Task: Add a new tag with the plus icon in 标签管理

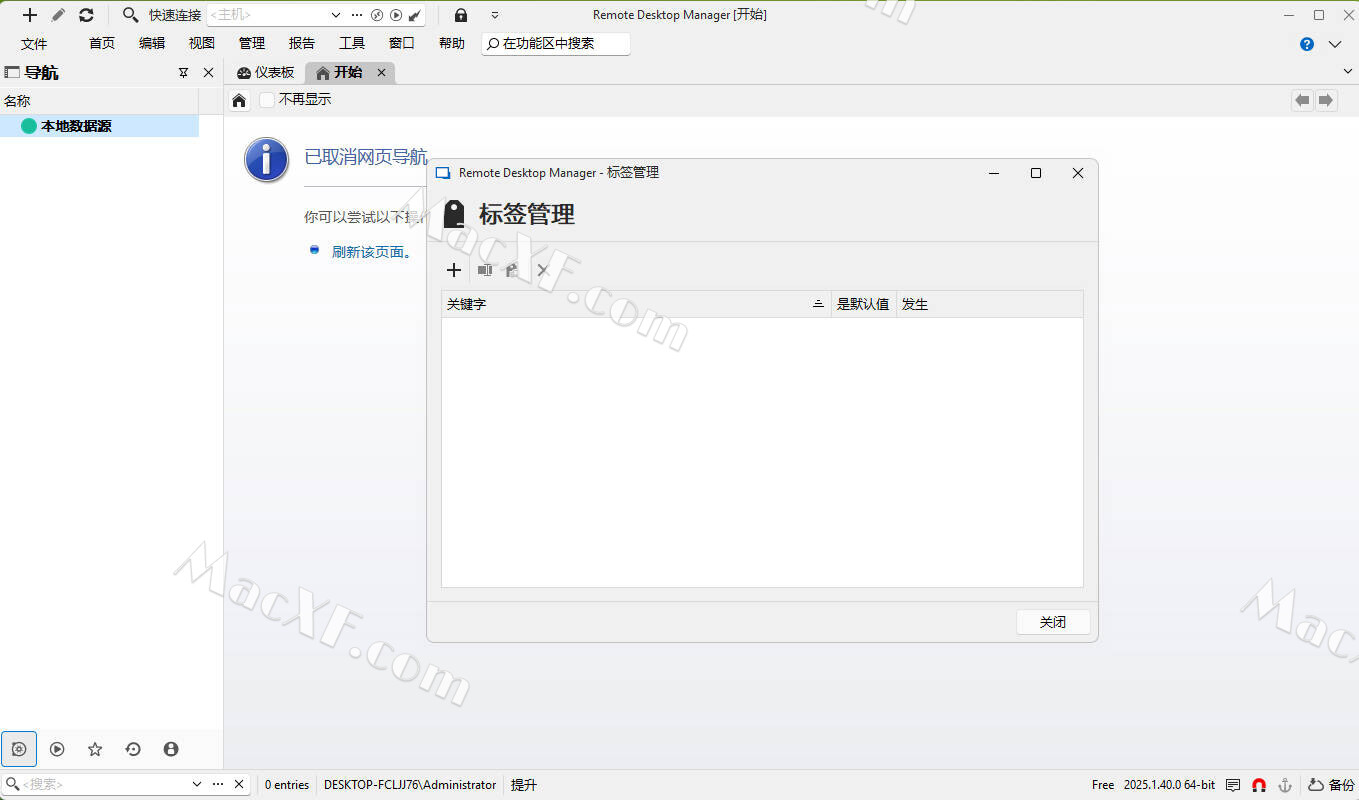Action: pyautogui.click(x=454, y=270)
